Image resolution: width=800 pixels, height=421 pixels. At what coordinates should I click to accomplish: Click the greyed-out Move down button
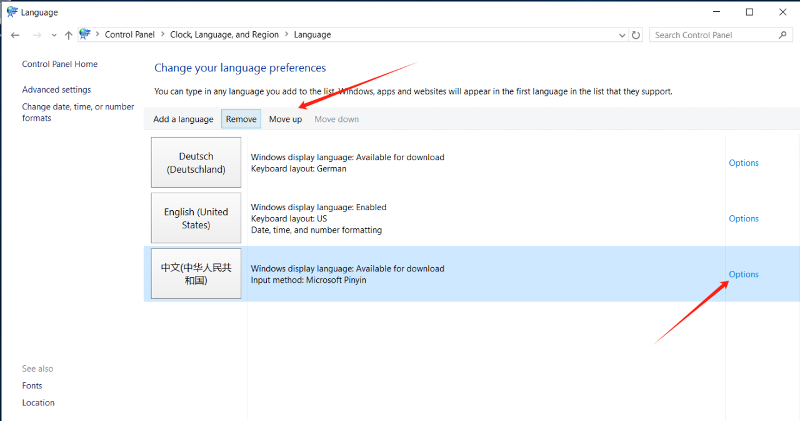336,119
